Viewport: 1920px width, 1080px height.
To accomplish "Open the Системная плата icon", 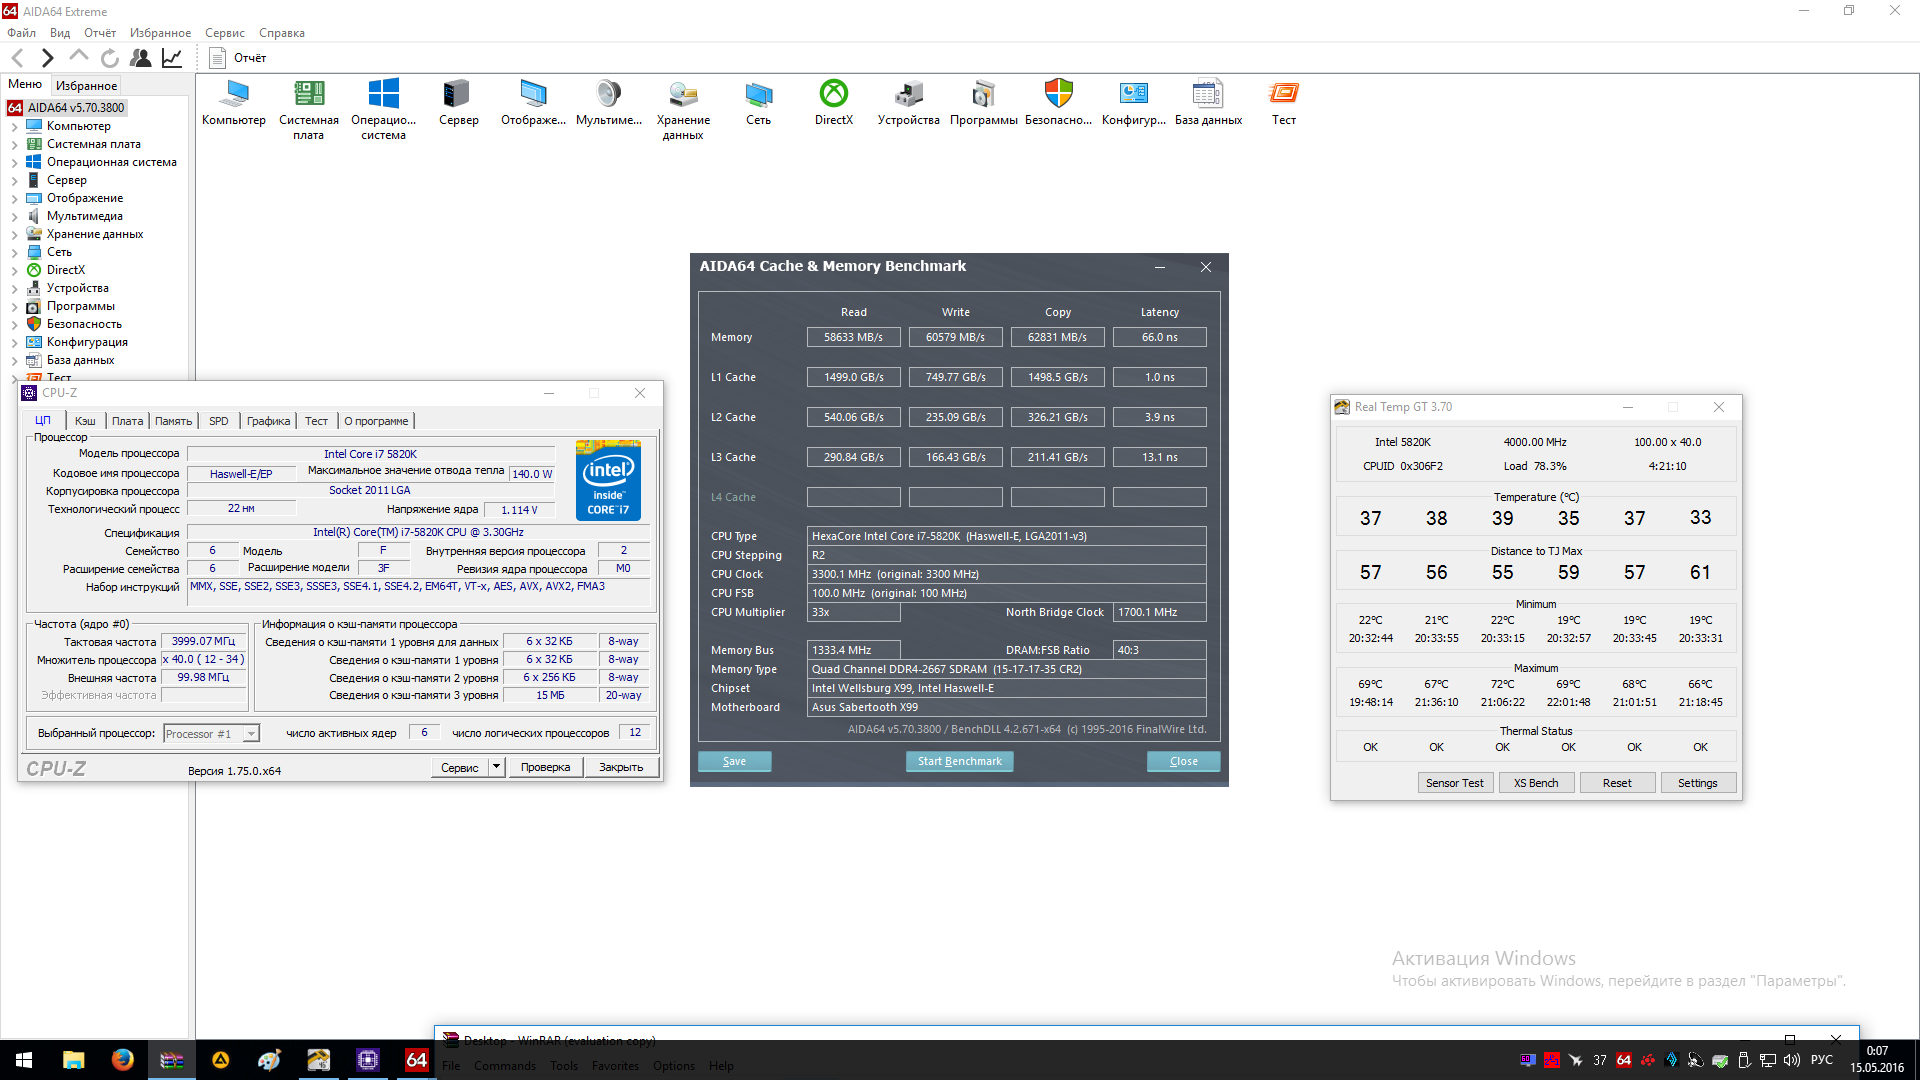I will [x=308, y=95].
